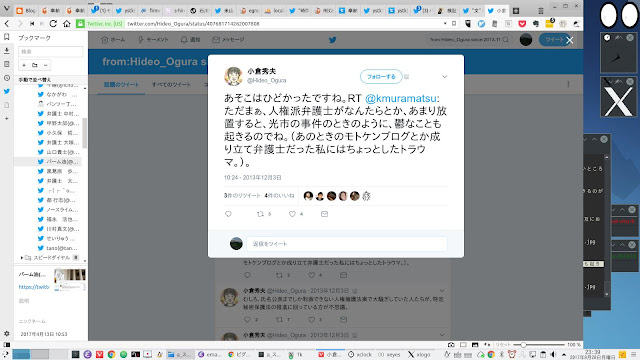Open the Evernote extension

pyautogui.click(x=536, y=24)
